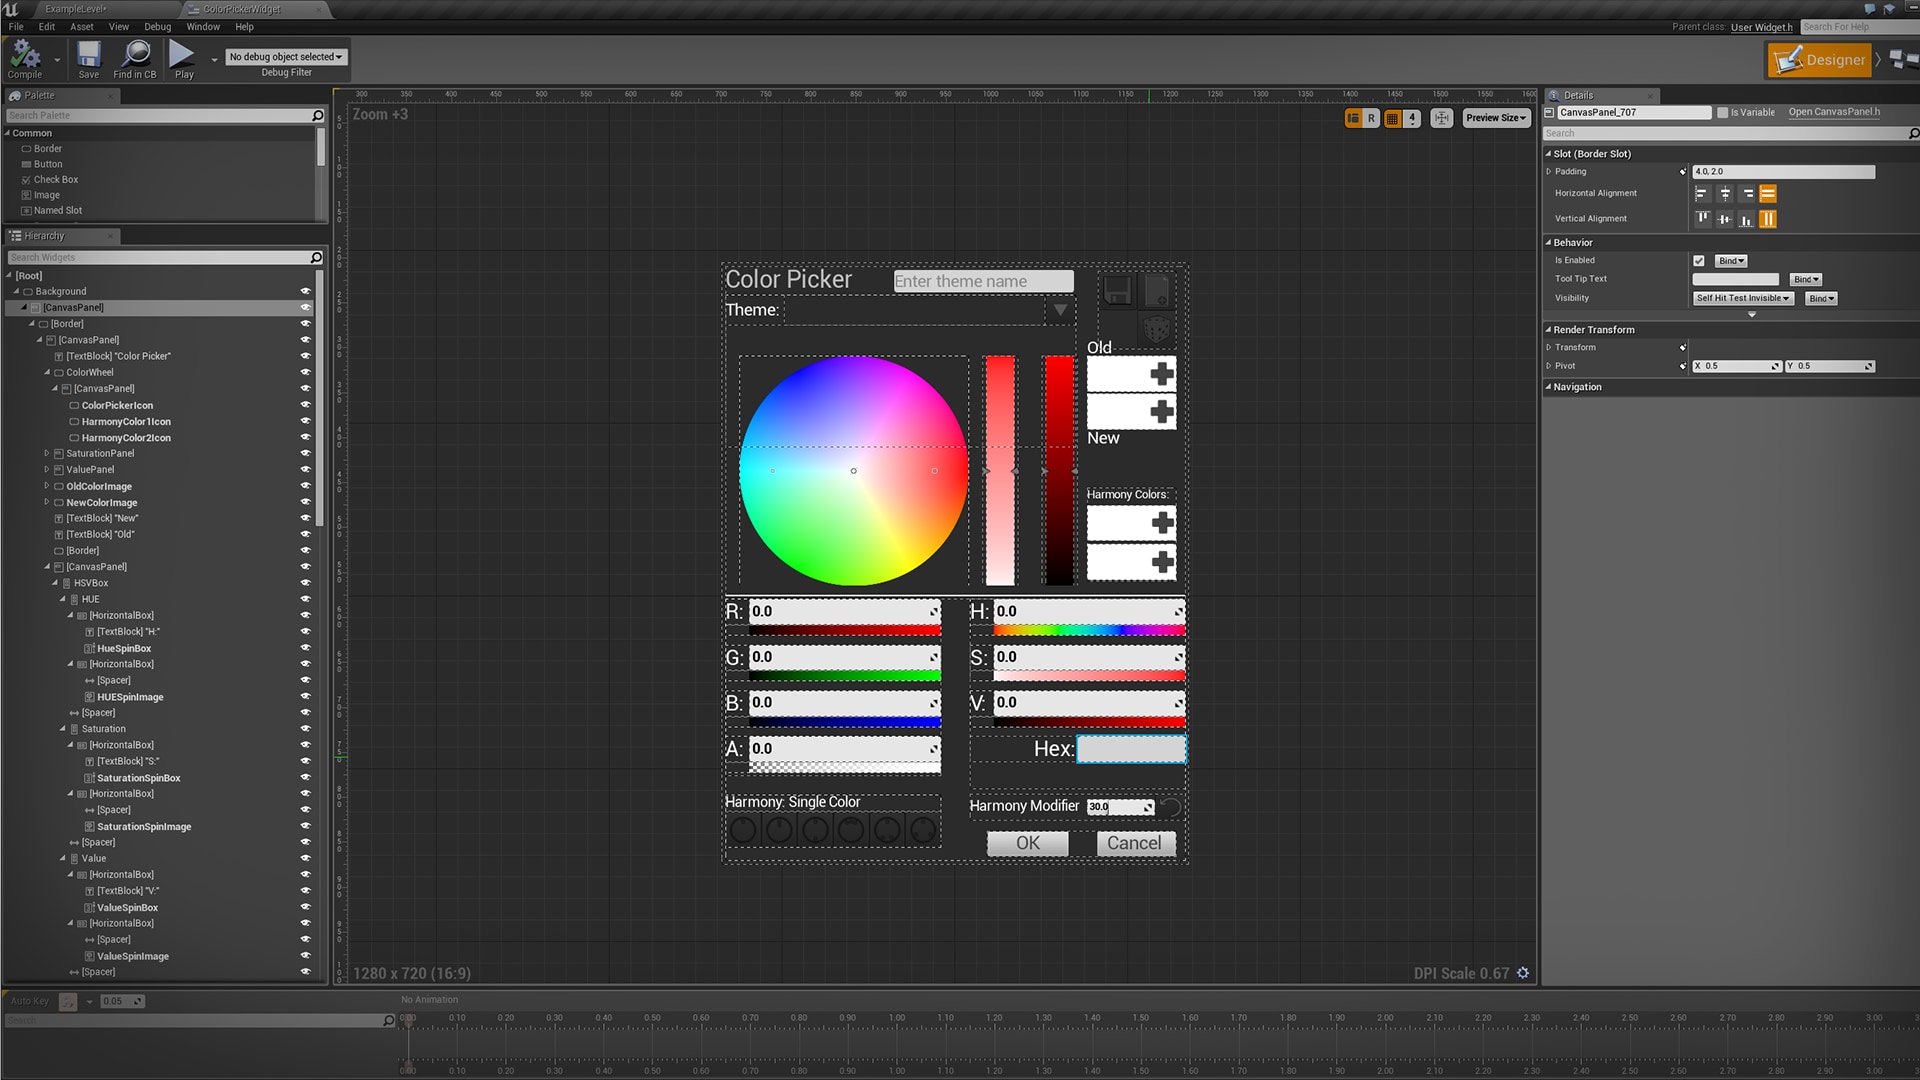Set Horizontal Alignment to fill
The image size is (1920, 1080).
1768,193
